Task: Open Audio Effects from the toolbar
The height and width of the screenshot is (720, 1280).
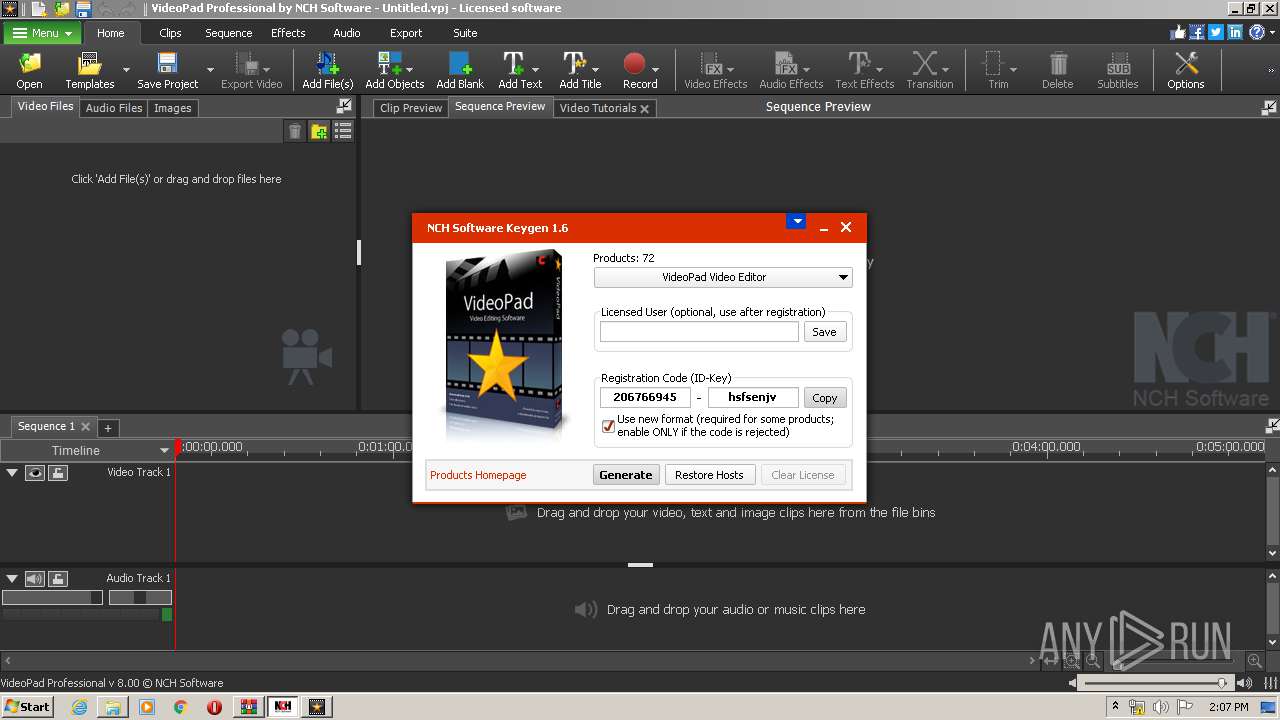Action: click(x=791, y=70)
